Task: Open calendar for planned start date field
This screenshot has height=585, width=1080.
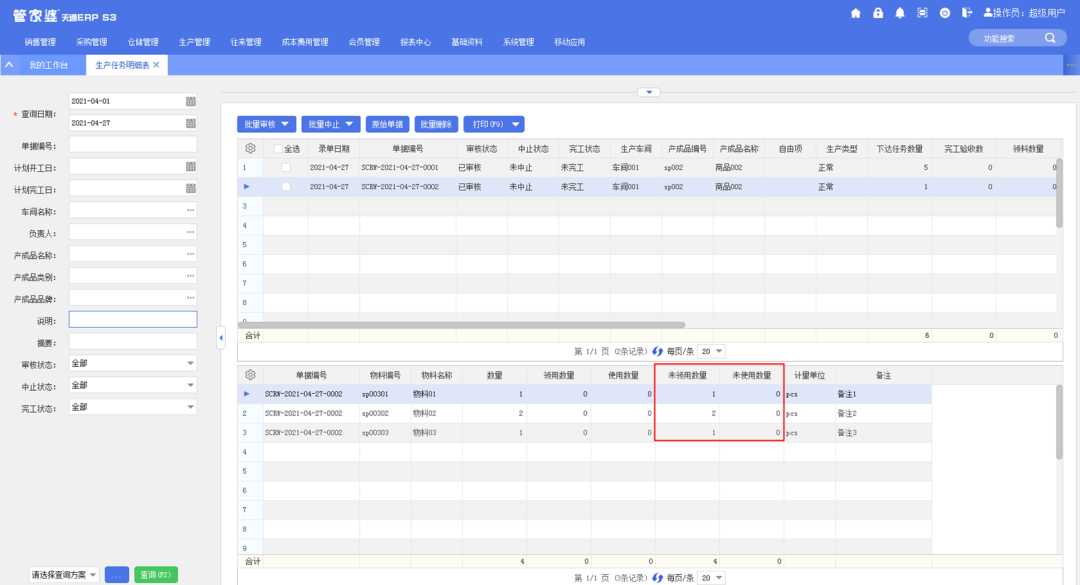Action: point(190,167)
